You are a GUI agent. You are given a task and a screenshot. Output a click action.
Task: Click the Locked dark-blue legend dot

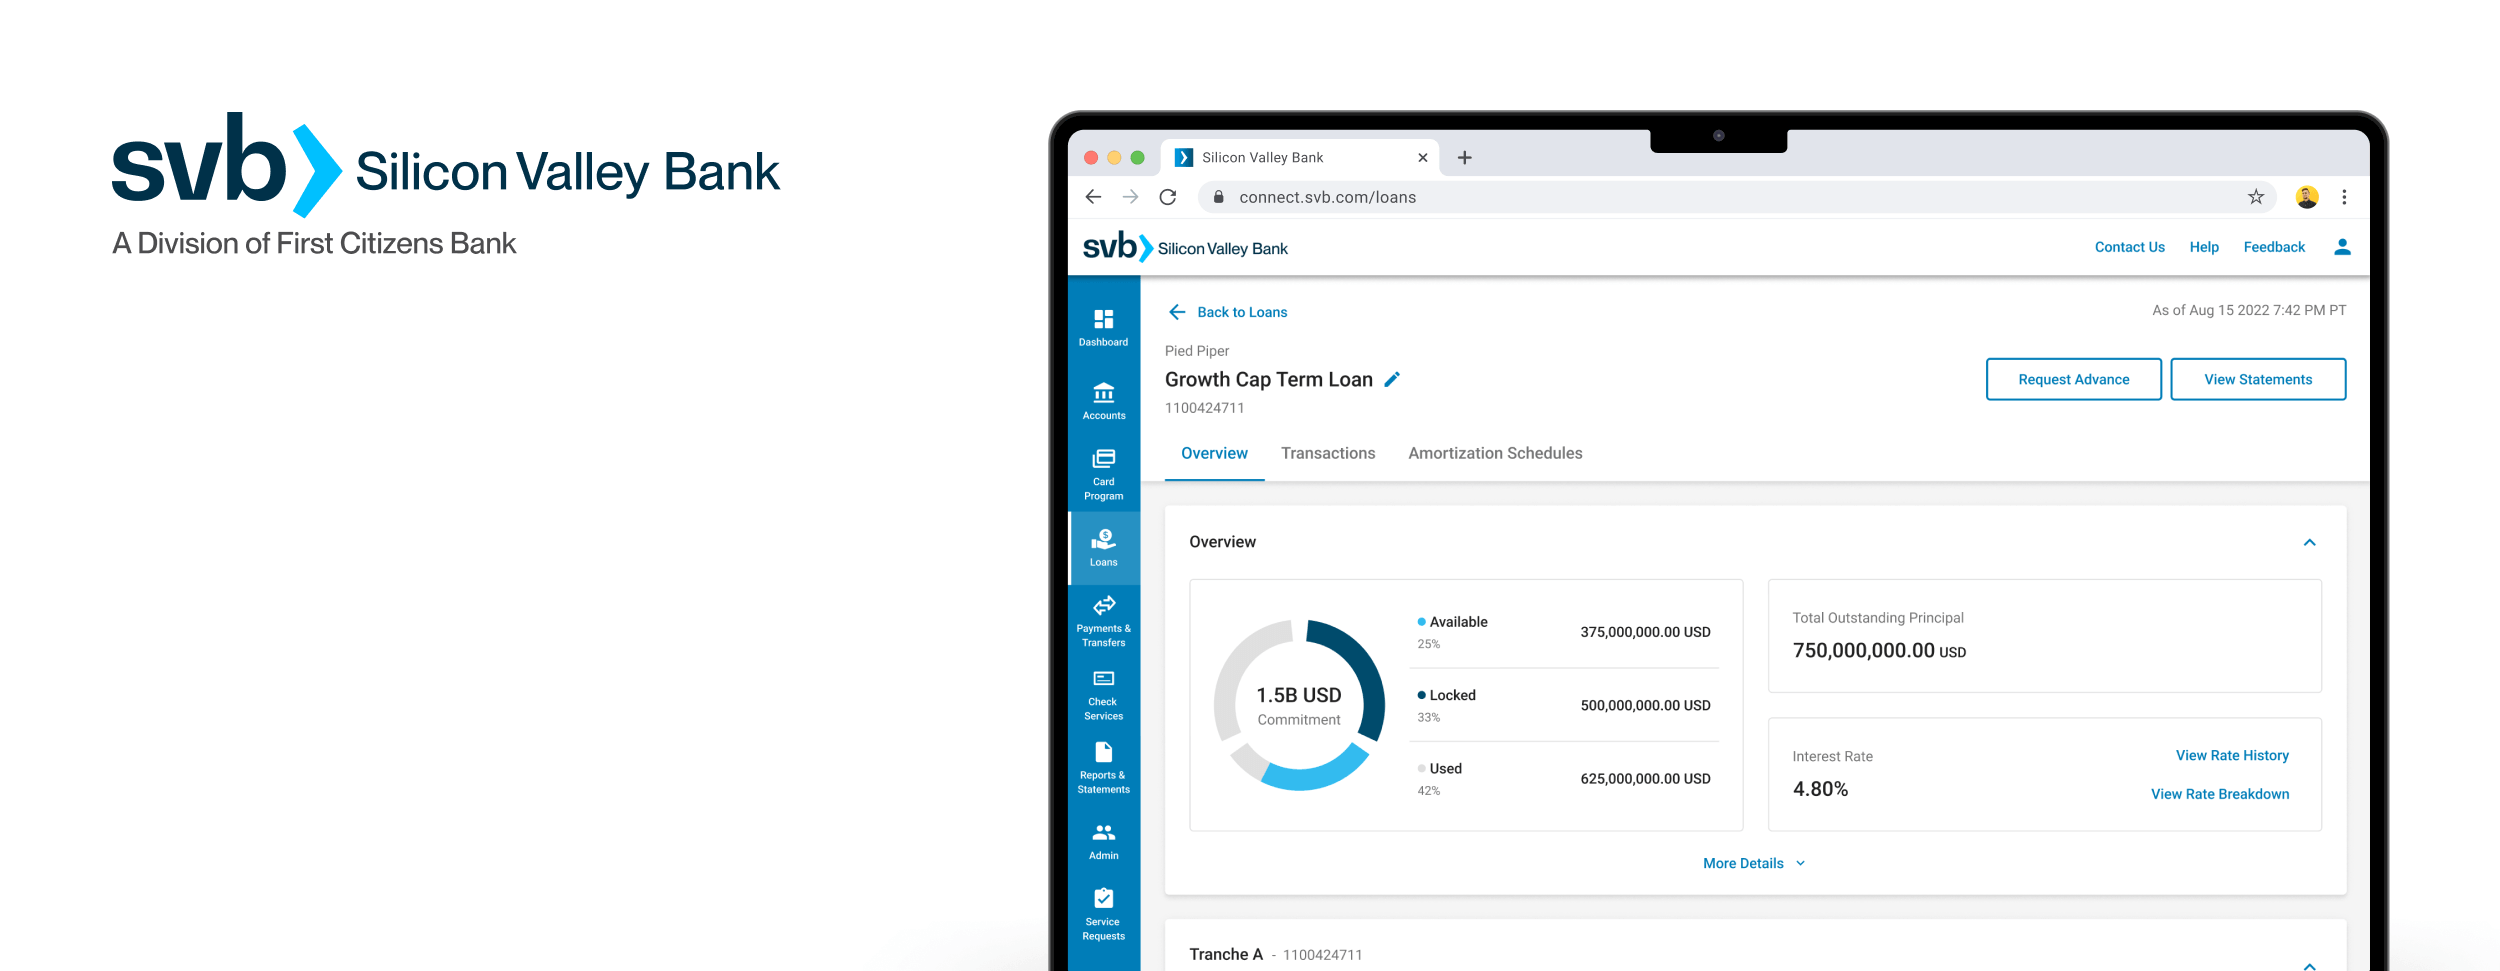click(1421, 695)
